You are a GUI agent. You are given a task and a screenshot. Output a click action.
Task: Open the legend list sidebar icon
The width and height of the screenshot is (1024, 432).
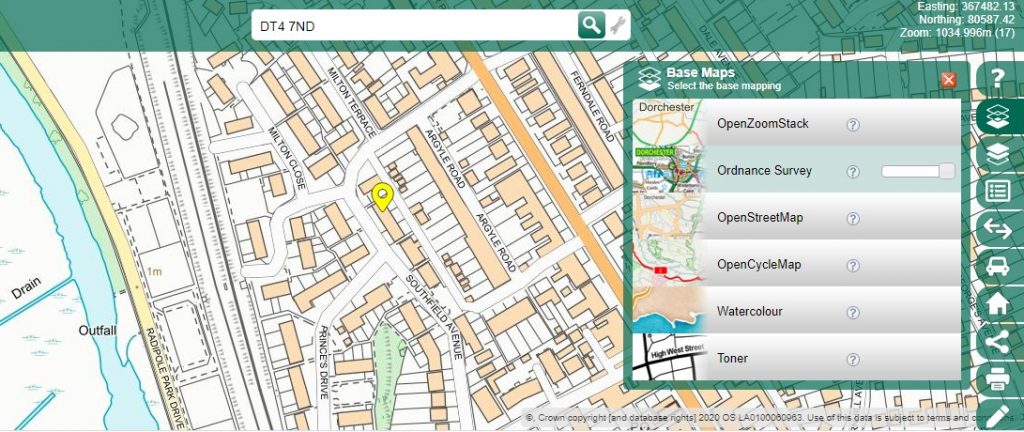pos(997,191)
